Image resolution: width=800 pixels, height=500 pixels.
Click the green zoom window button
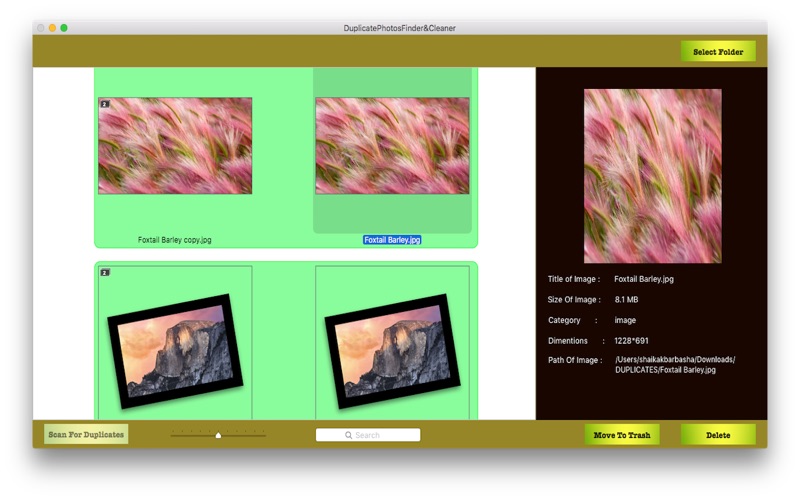64,28
